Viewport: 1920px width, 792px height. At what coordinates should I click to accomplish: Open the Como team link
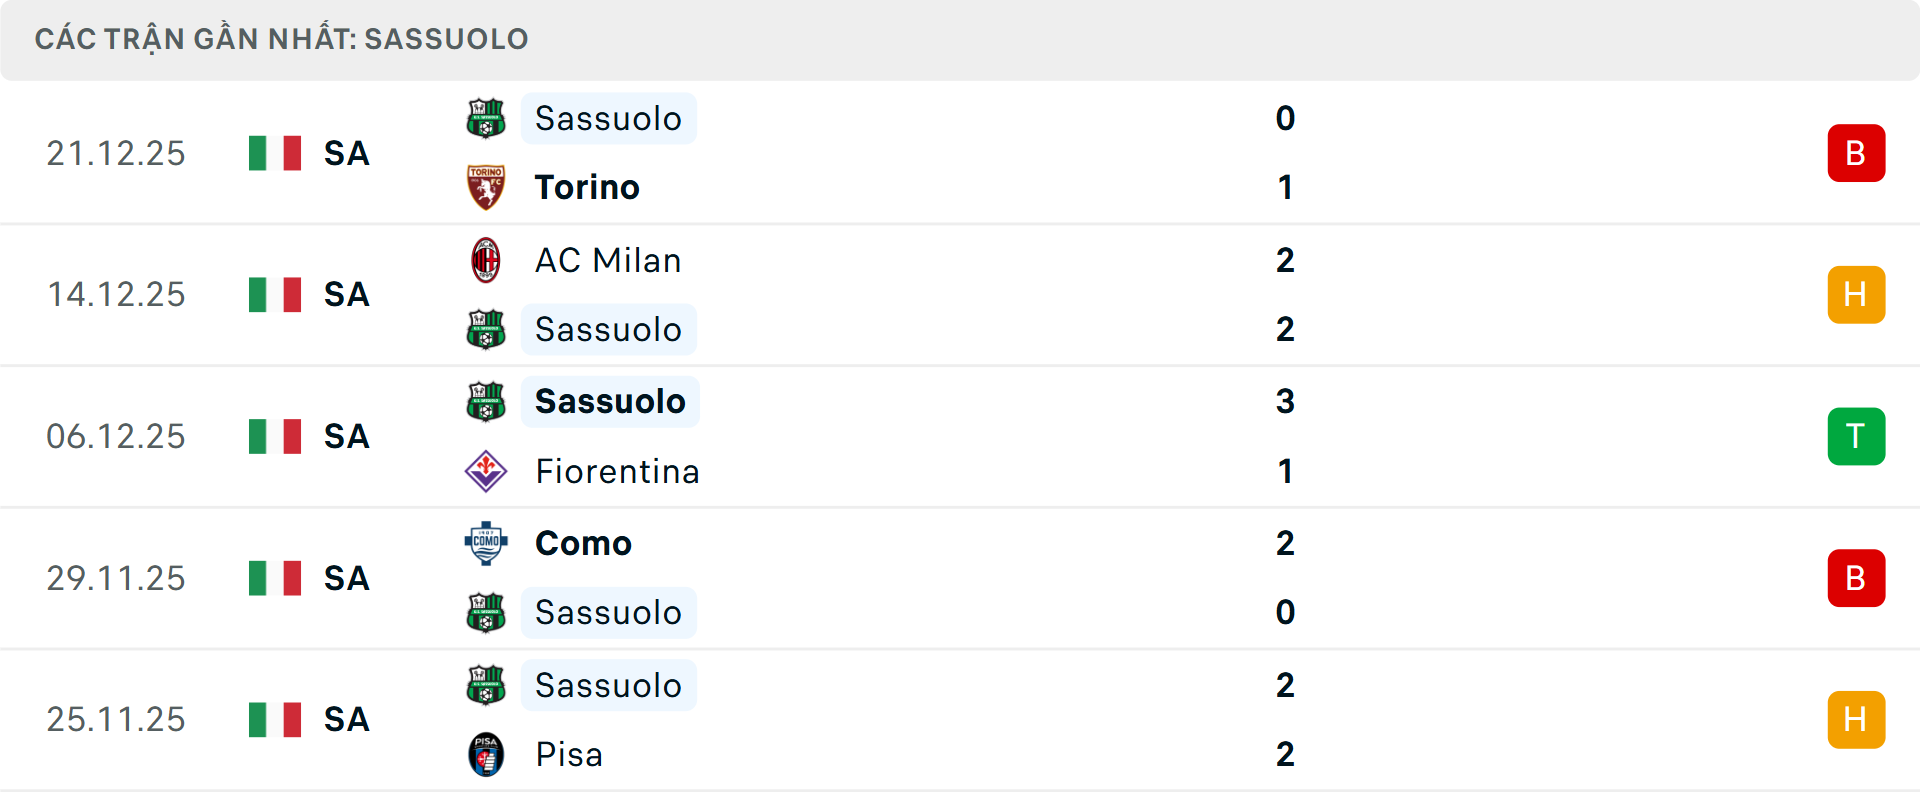pyautogui.click(x=583, y=543)
